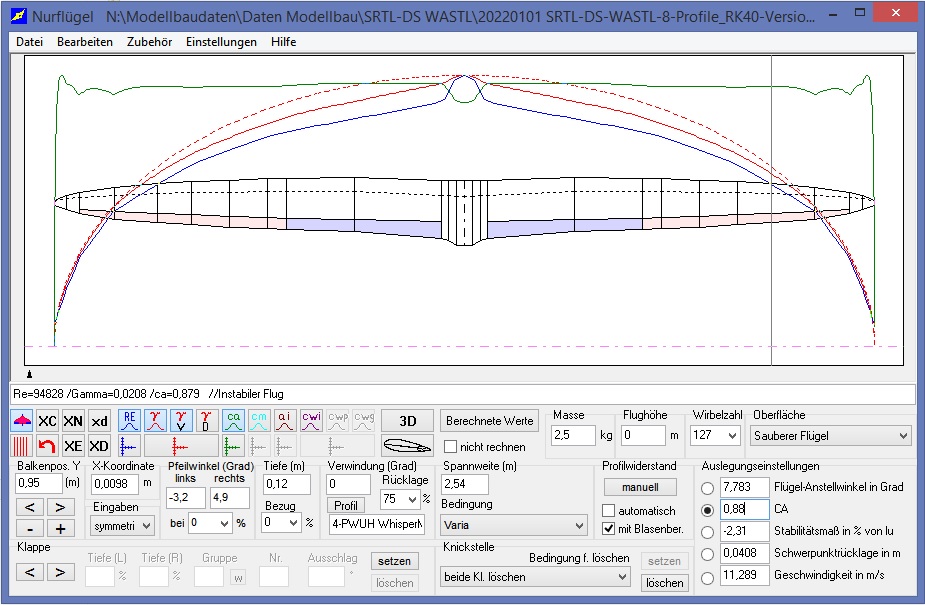The image size is (925, 605).
Task: Check the 'automatisch' Profilwiderstand box
Action: [609, 511]
